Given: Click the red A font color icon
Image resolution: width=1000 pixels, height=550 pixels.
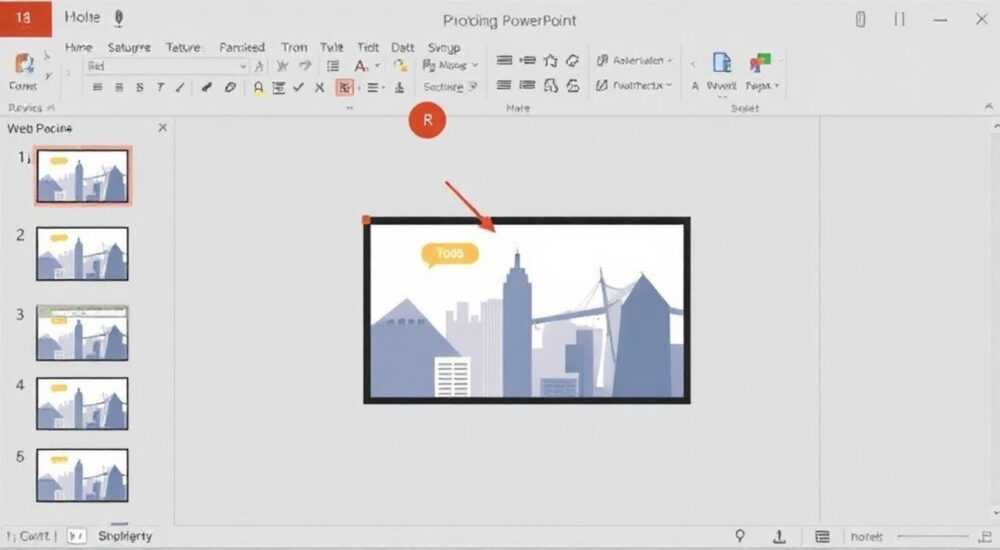Looking at the screenshot, I should (x=361, y=66).
